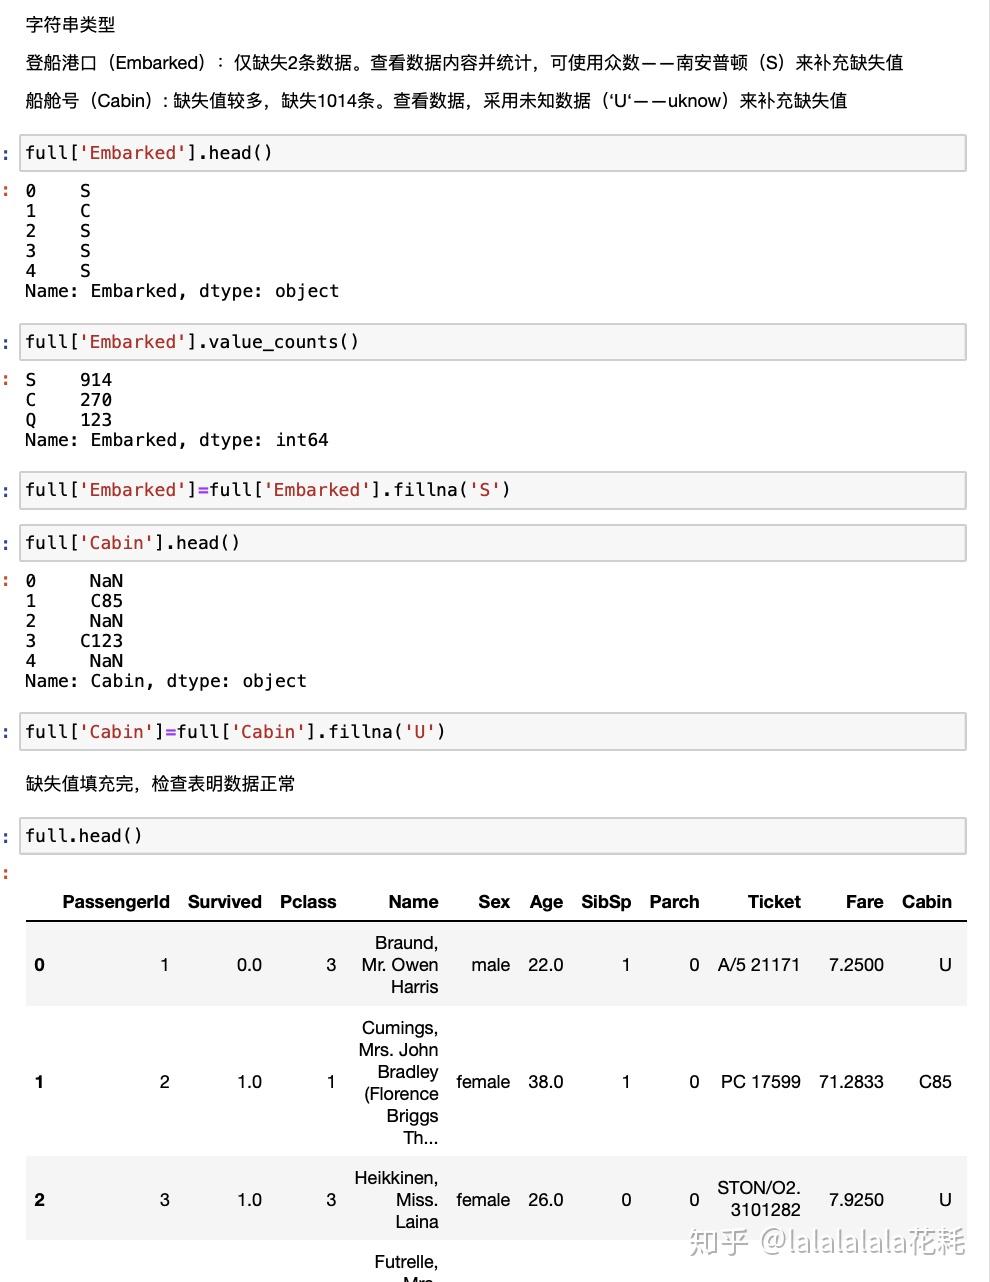Focus the full['Cabin'].head() code cell
The width and height of the screenshot is (990, 1282).
tap(493, 543)
